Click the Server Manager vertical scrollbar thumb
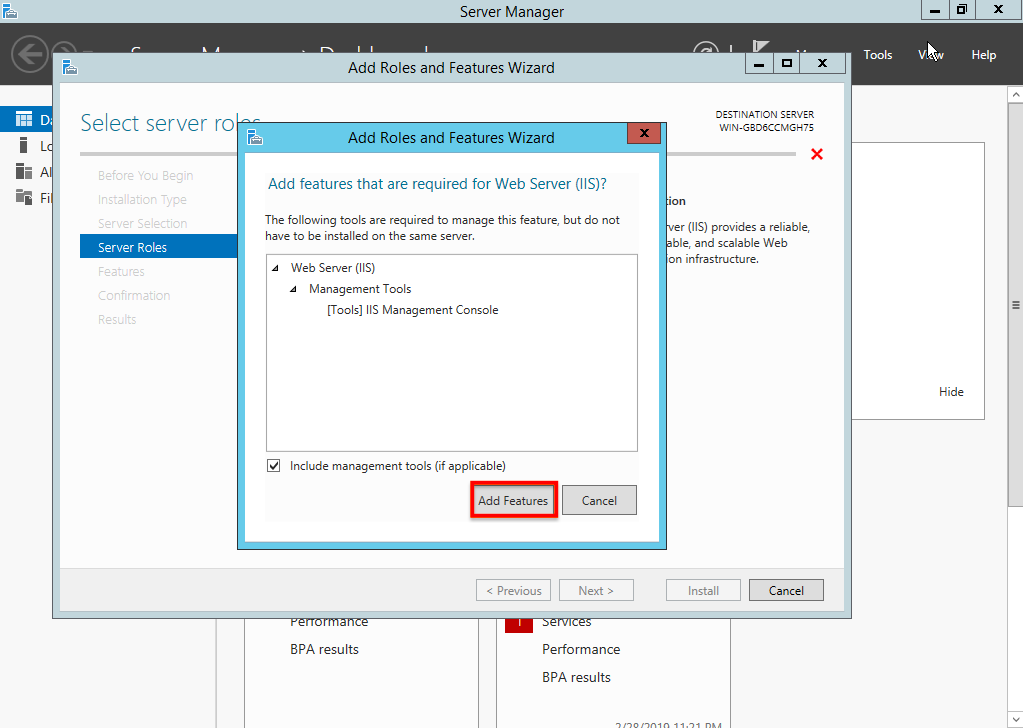The image size is (1023, 728). (x=1016, y=304)
